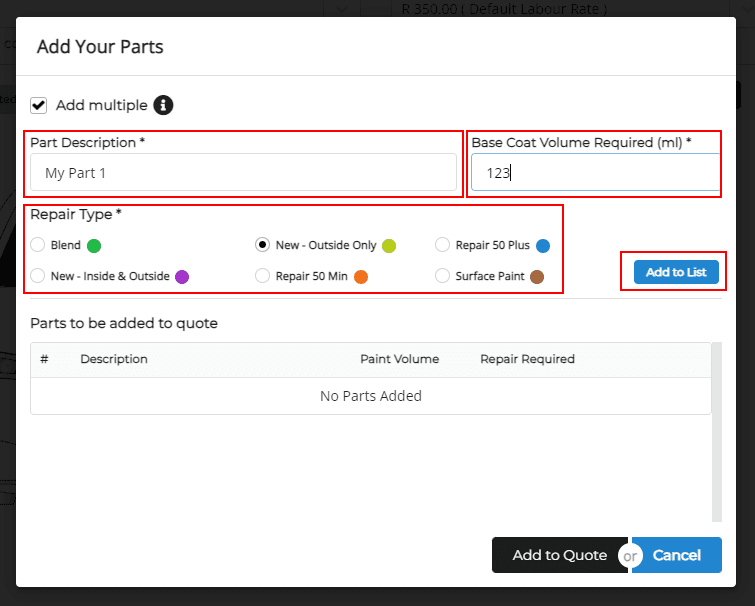Choose the New - Outside Only radio button
Image resolution: width=755 pixels, height=606 pixels.
click(x=263, y=245)
